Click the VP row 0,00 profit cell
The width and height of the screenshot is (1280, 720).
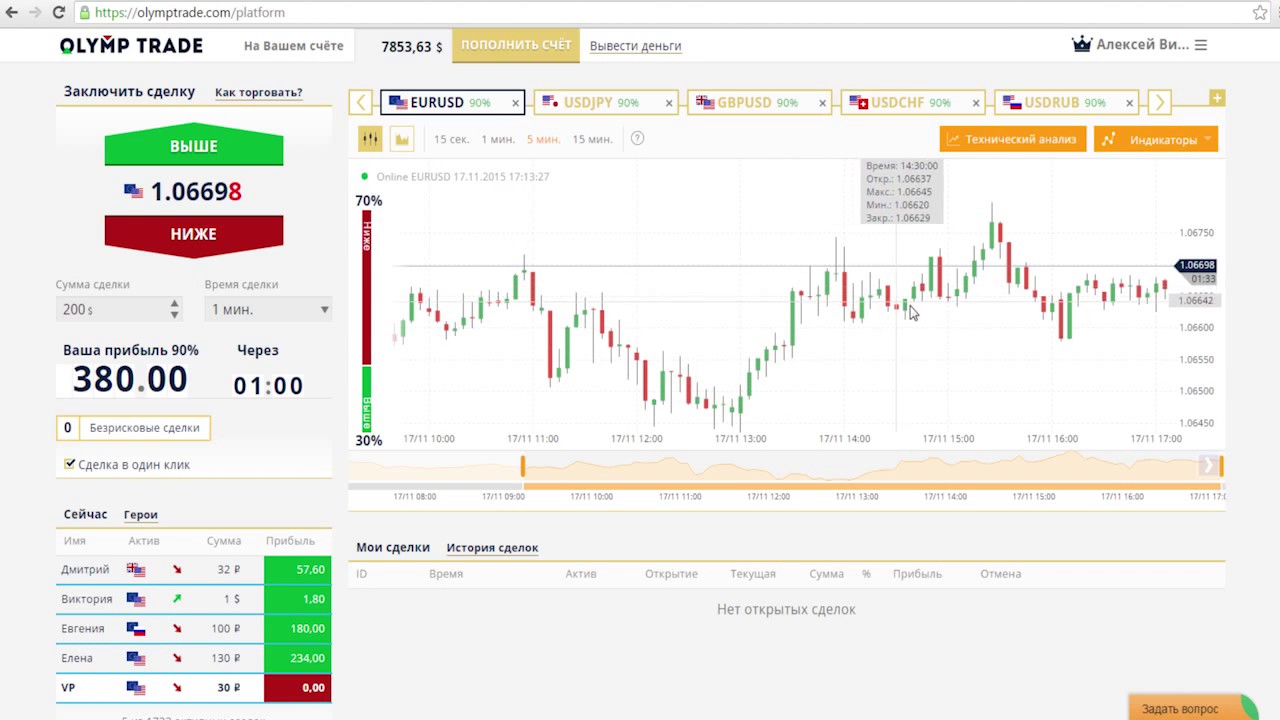click(x=297, y=688)
